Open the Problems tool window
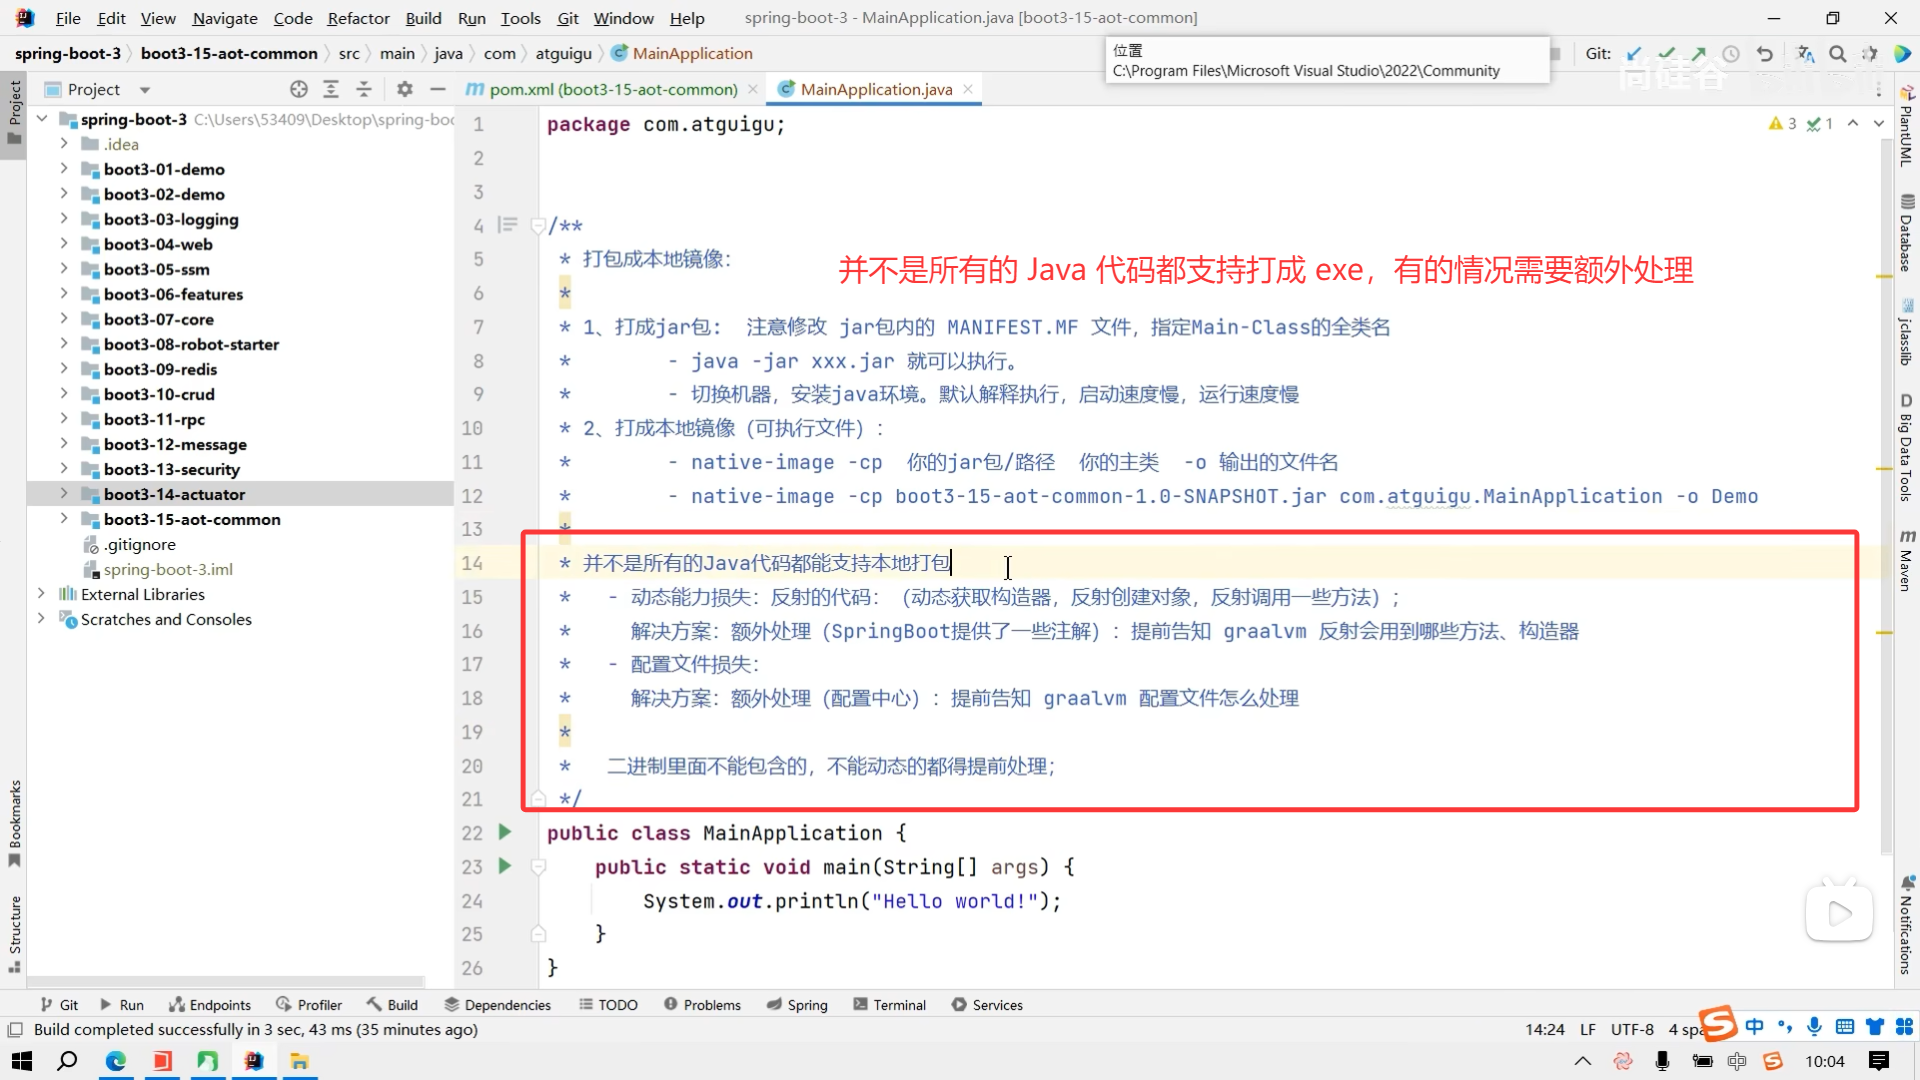This screenshot has width=1920, height=1080. pyautogui.click(x=702, y=1005)
